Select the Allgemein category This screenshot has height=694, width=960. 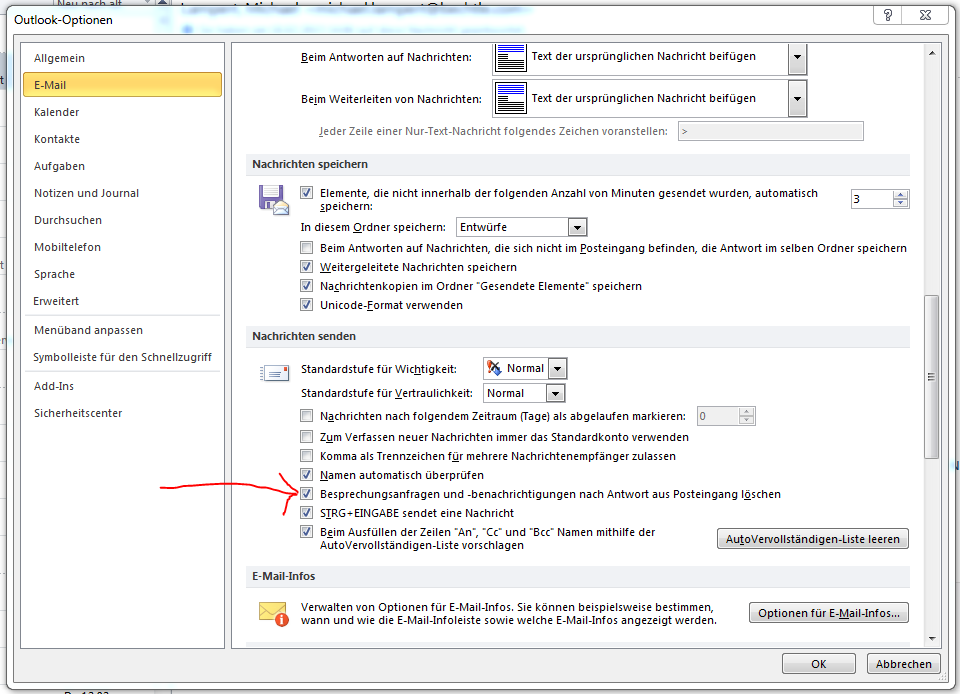pos(122,58)
